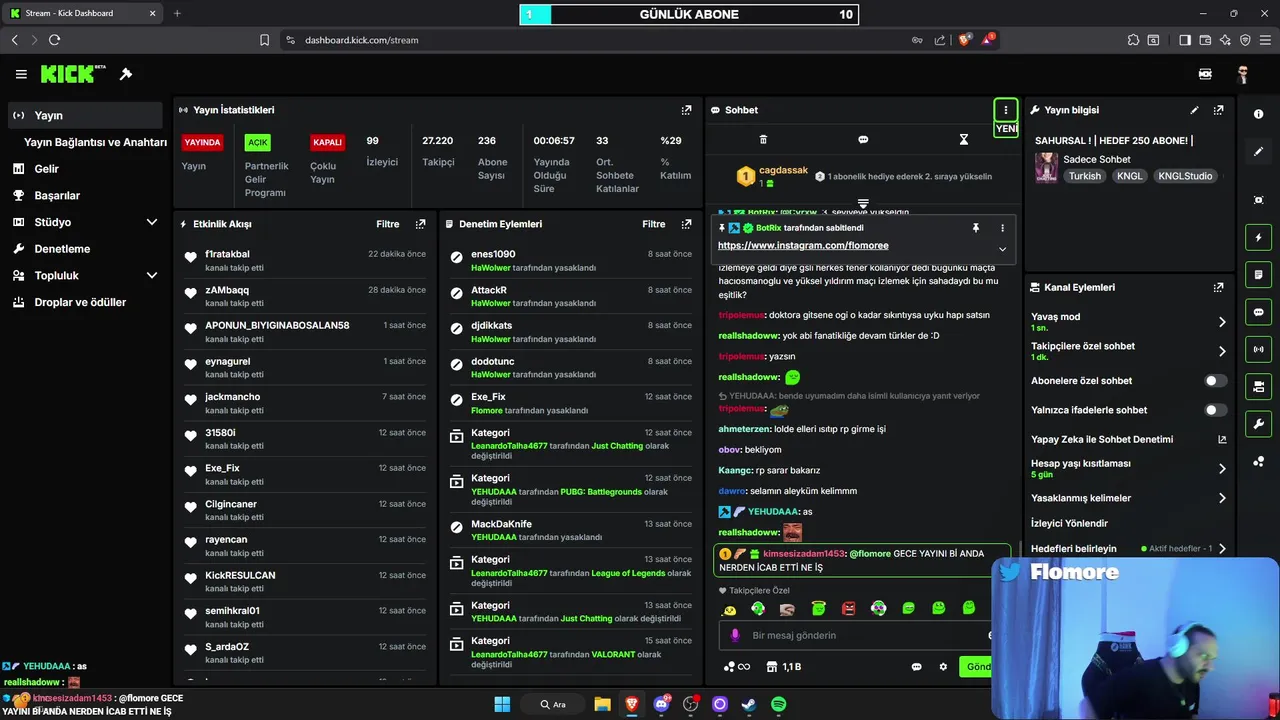1280x720 pixels.
Task: Open the shop icon showing 1,1B
Action: 784,667
